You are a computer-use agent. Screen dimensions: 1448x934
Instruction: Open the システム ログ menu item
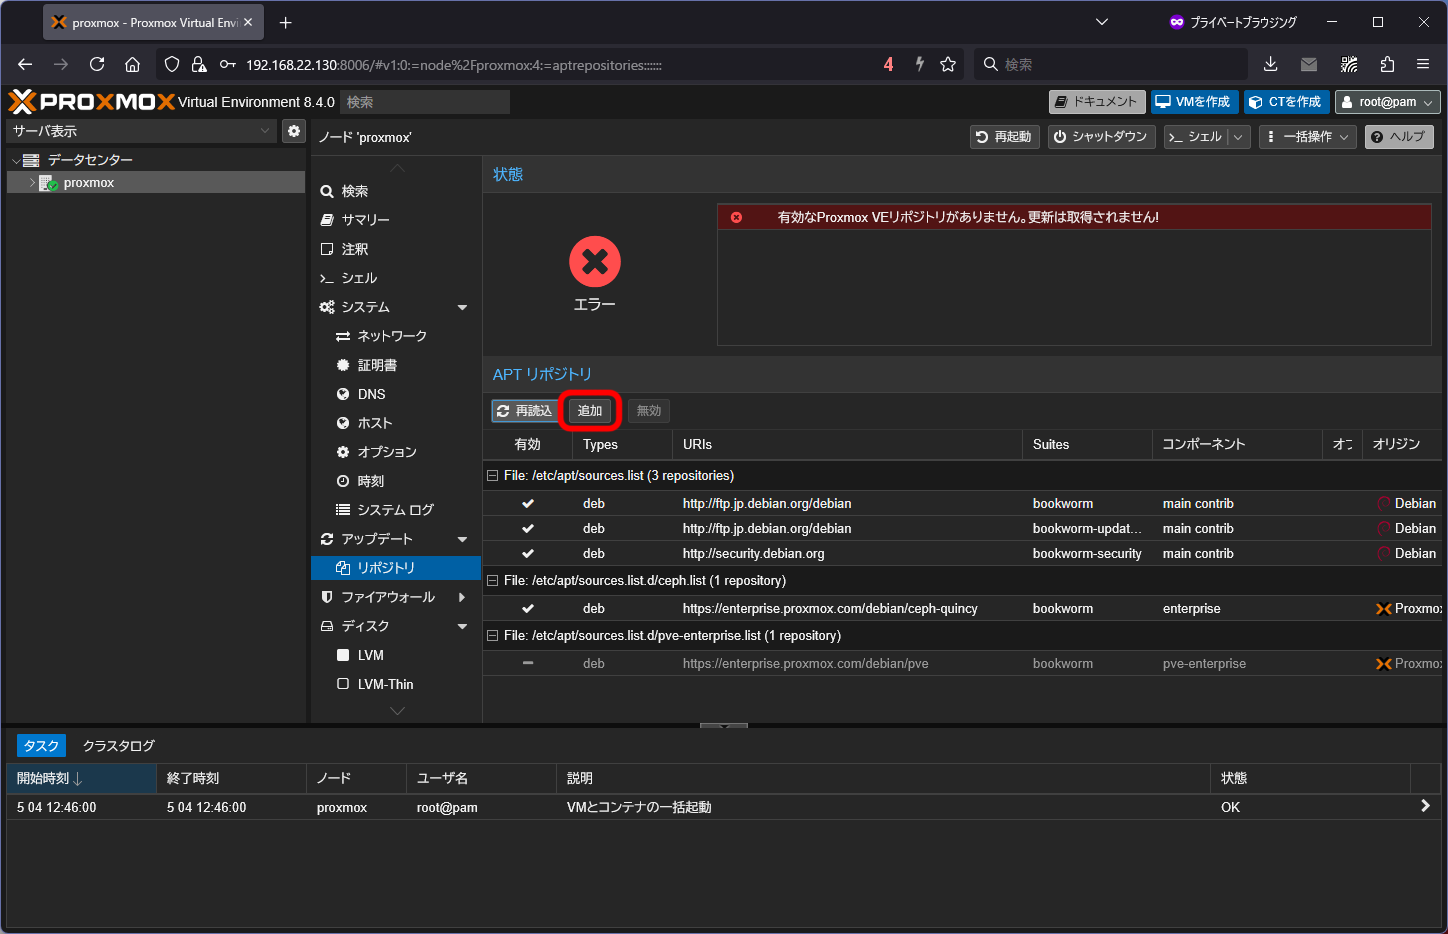coord(396,510)
